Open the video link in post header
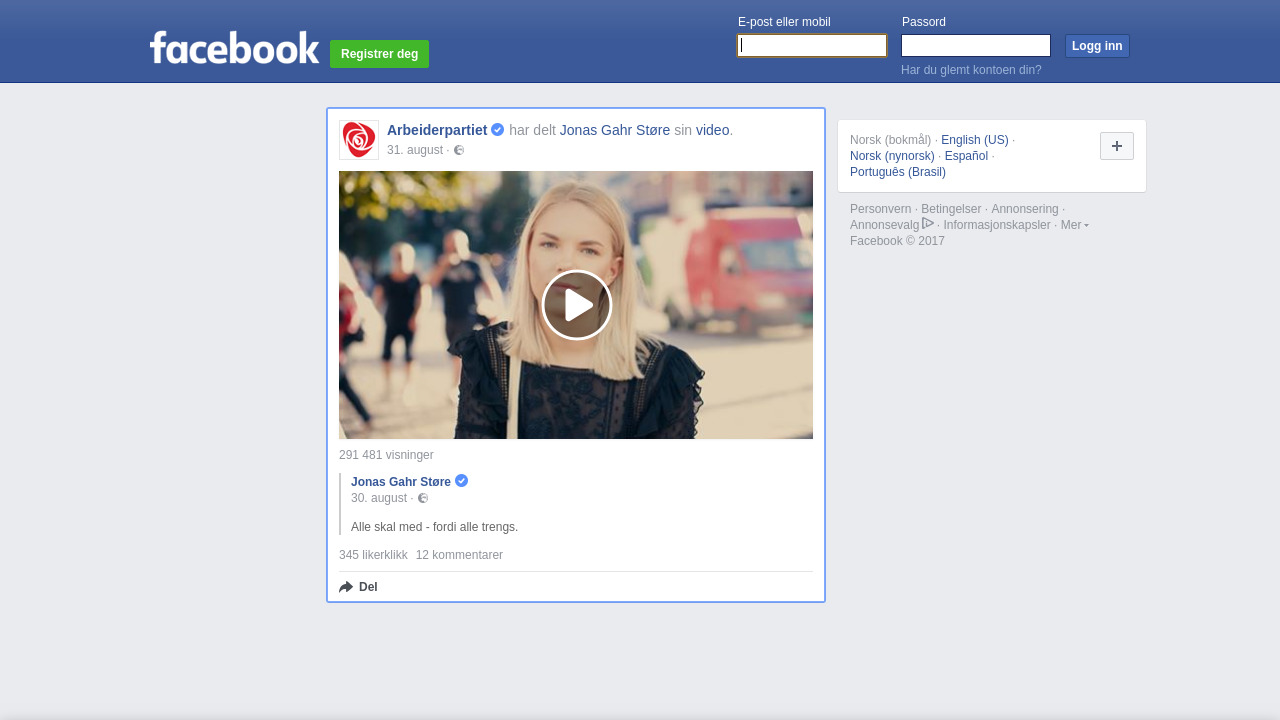The width and height of the screenshot is (1280, 720). [x=712, y=130]
